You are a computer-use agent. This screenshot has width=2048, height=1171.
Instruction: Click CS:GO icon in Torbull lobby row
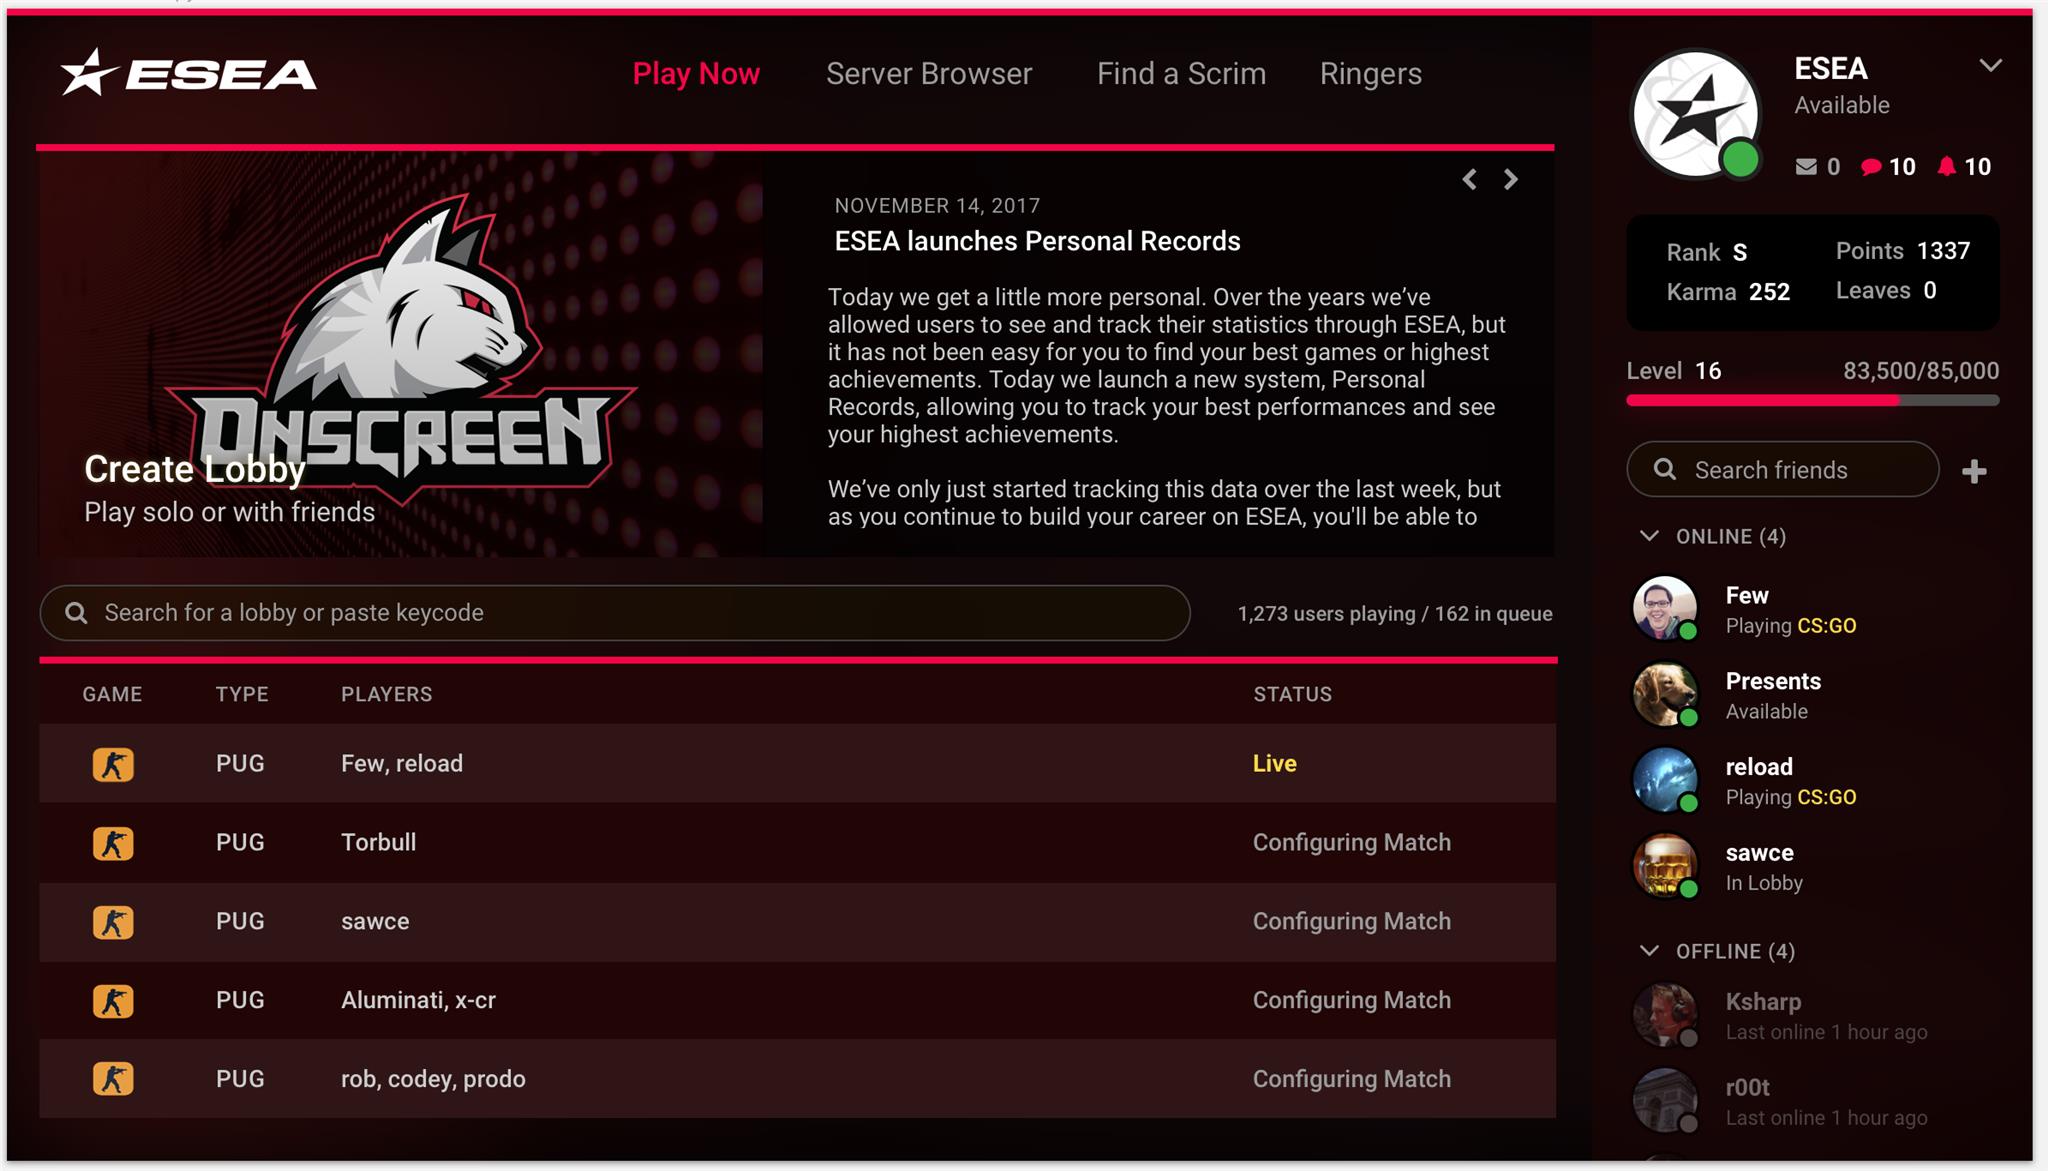coord(113,843)
